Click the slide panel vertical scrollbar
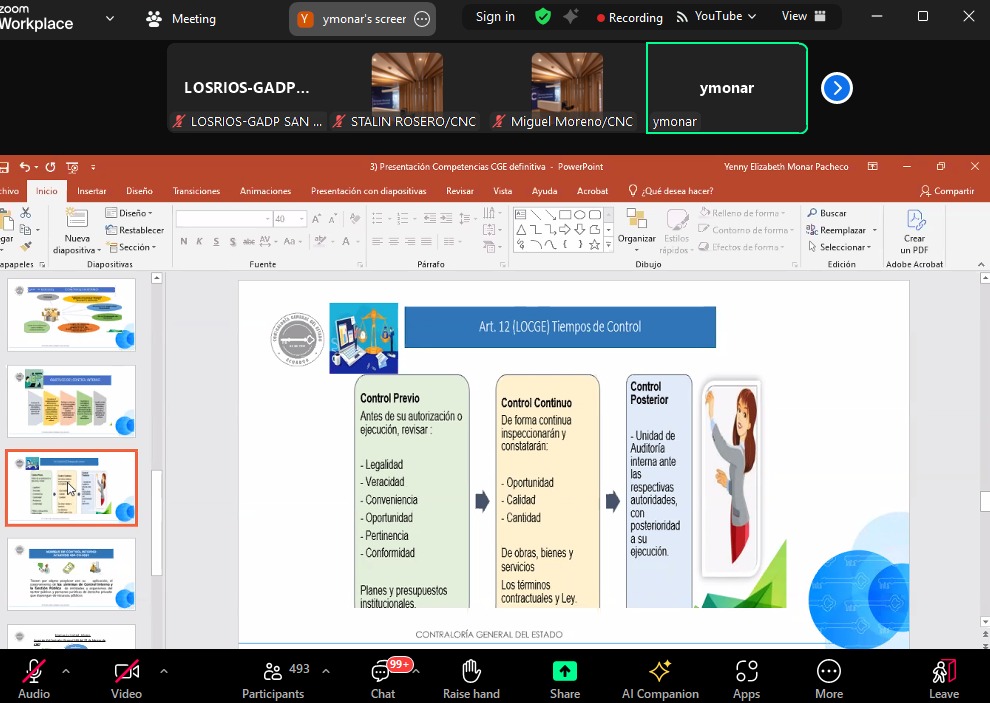 [156, 520]
